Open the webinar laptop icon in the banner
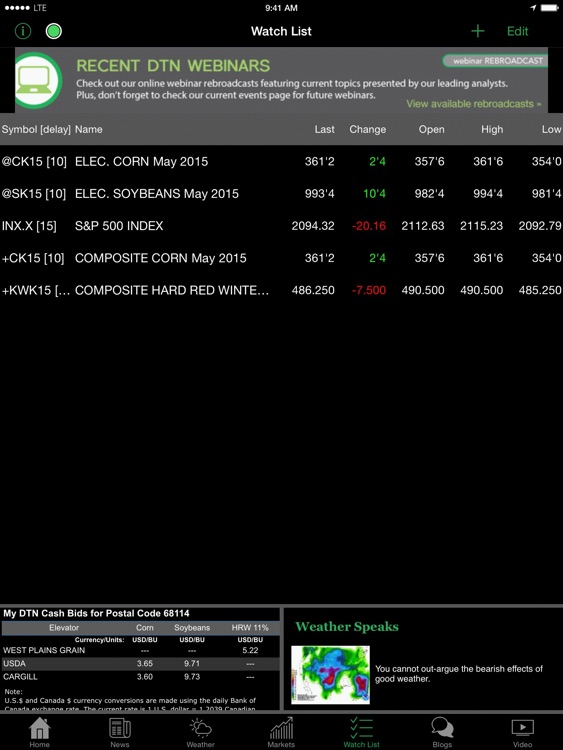 (x=37, y=80)
